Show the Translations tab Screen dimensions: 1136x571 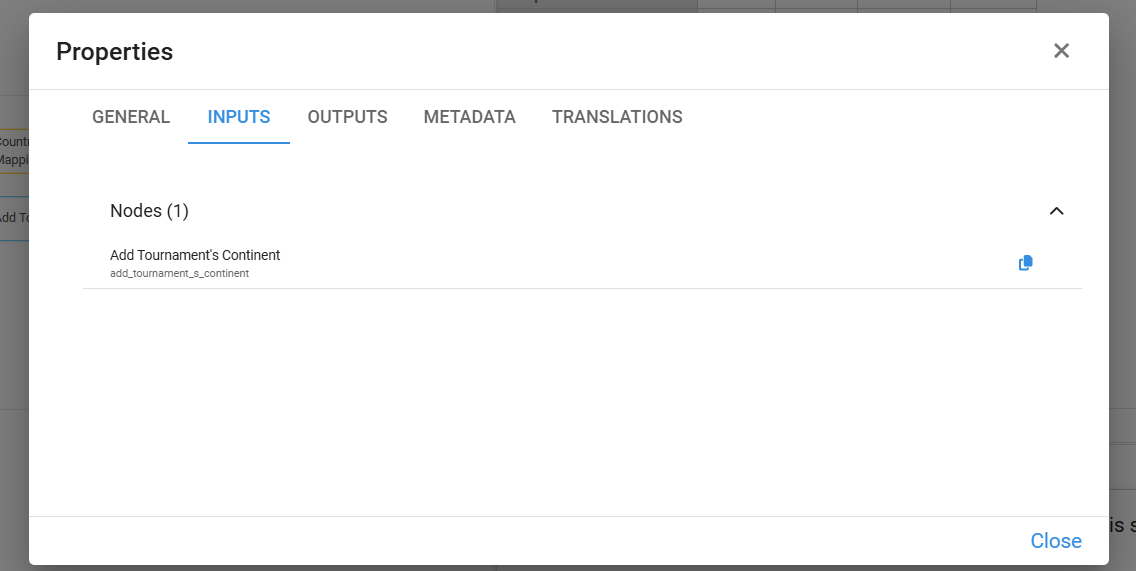click(617, 117)
